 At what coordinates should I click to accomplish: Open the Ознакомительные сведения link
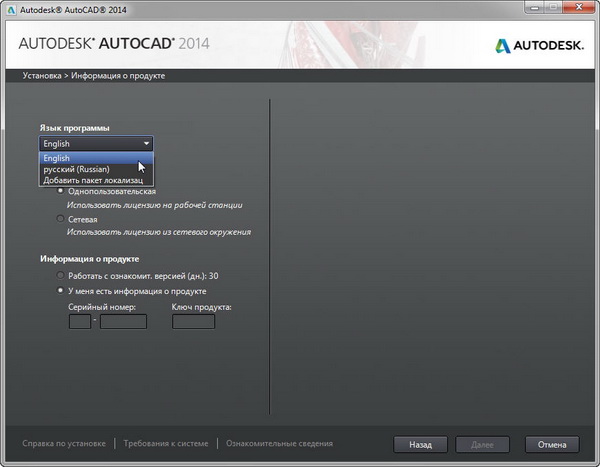(x=279, y=443)
